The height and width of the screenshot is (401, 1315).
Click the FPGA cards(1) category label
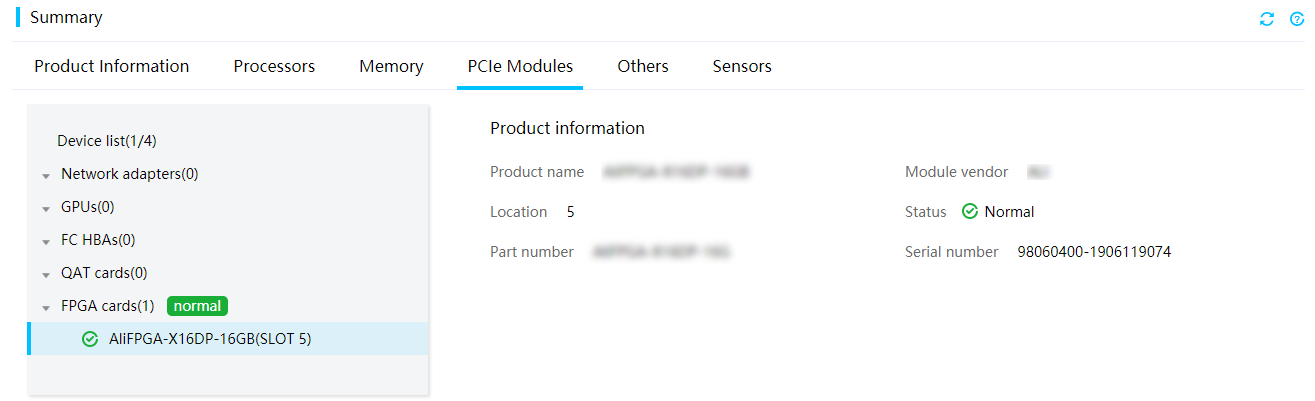pyautogui.click(x=108, y=306)
